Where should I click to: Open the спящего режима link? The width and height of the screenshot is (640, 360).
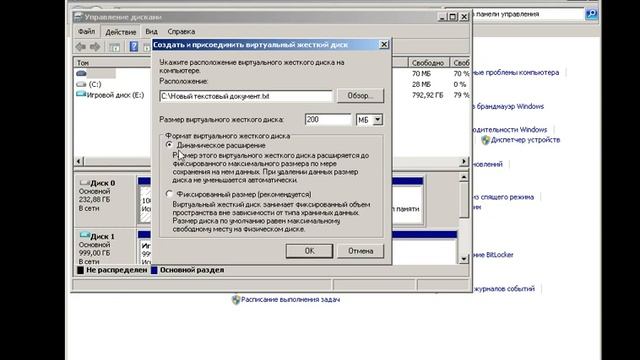point(504,197)
